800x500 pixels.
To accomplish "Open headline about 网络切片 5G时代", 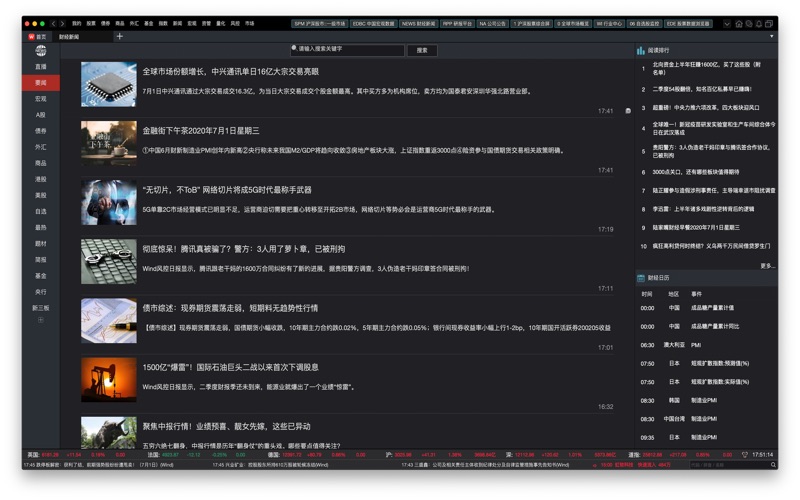I will tap(227, 190).
